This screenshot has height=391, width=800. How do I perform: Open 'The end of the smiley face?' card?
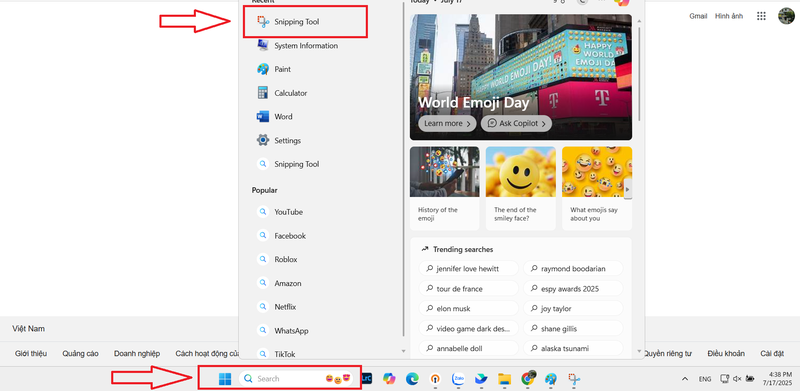click(x=520, y=188)
